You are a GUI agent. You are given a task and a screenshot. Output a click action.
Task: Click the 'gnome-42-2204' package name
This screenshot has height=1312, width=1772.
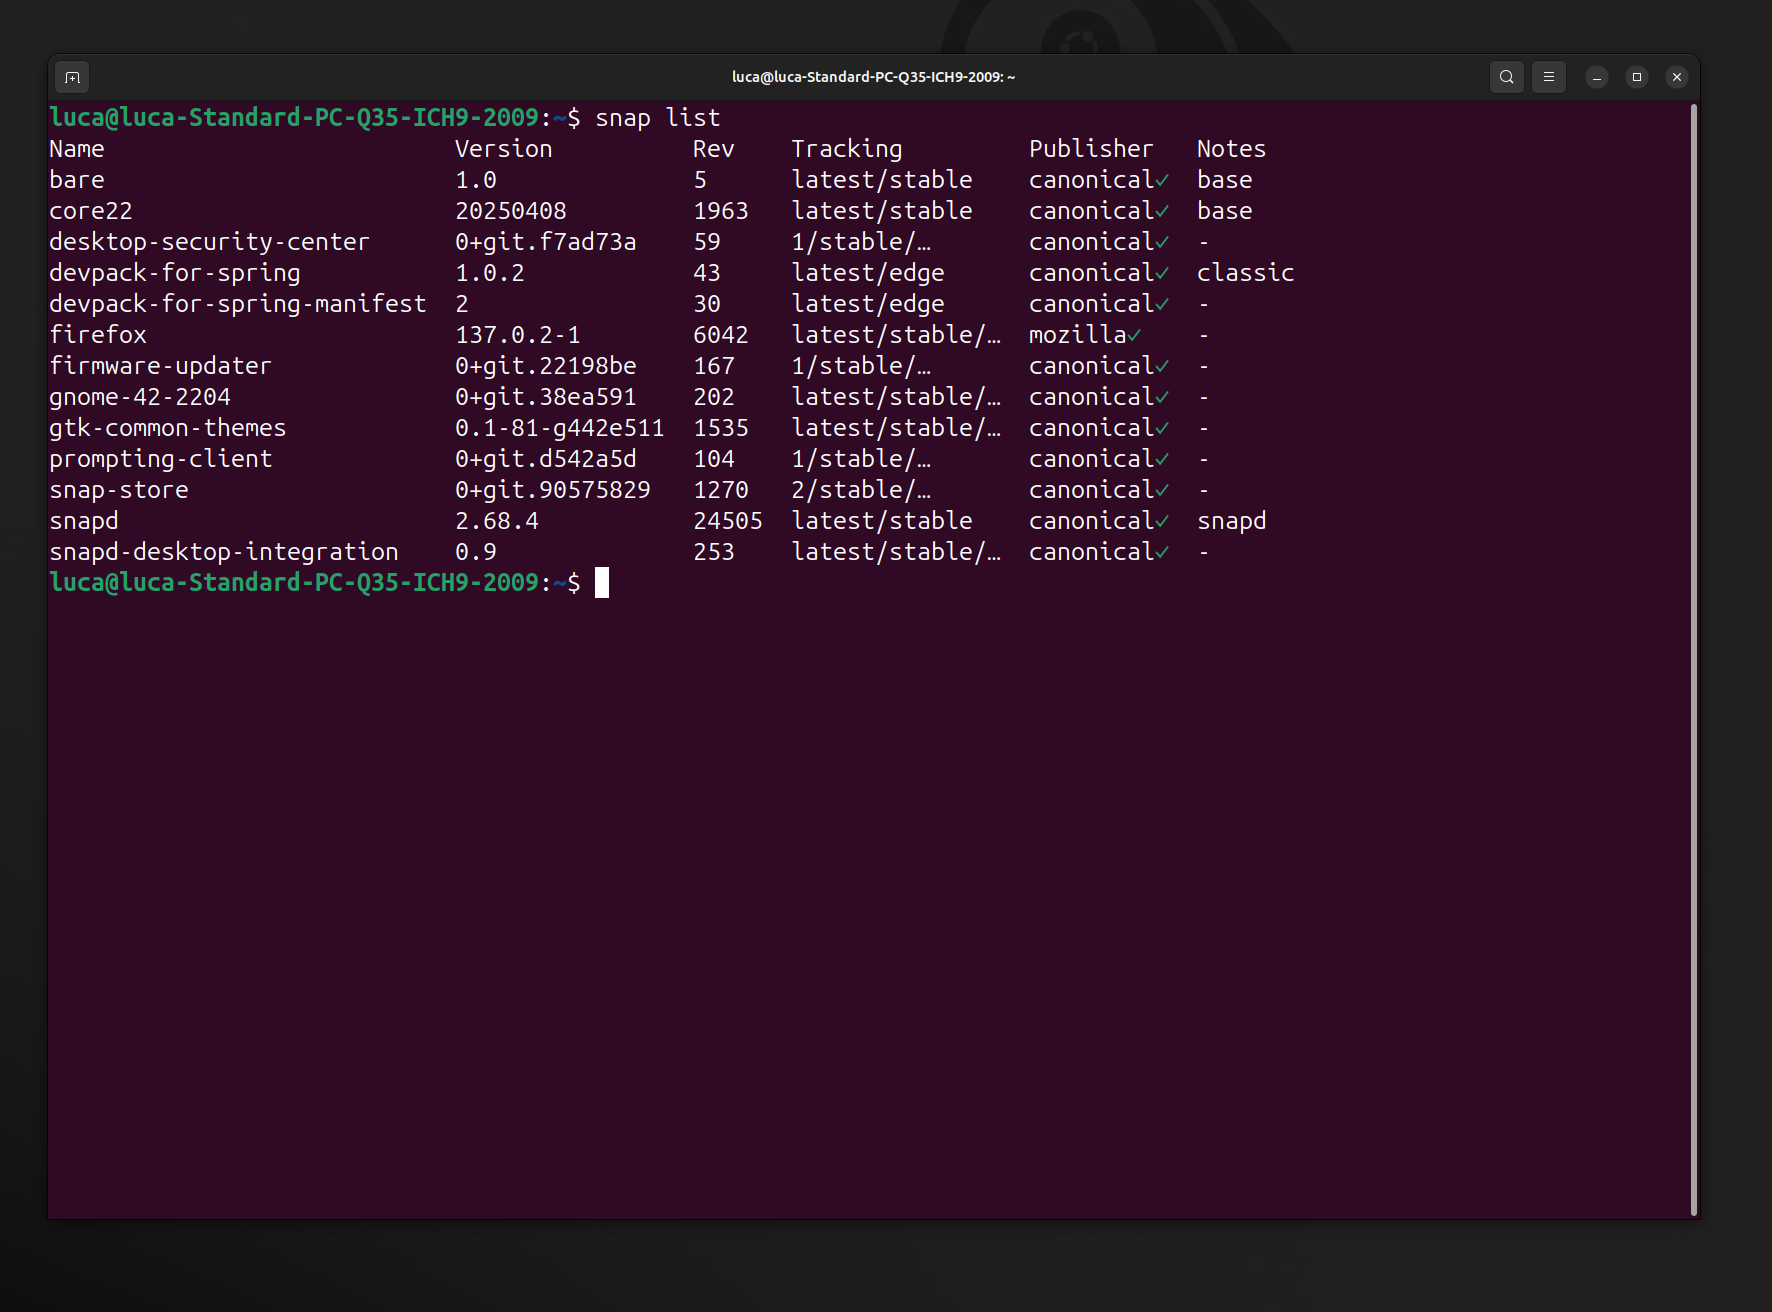[x=140, y=397]
